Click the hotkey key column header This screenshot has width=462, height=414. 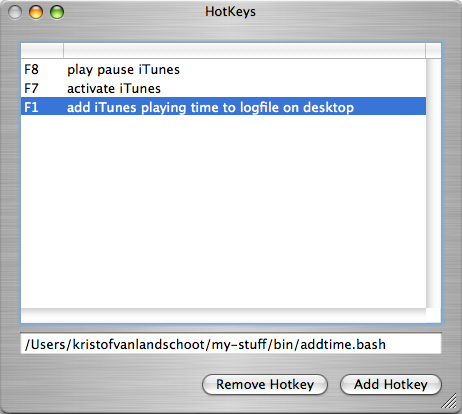point(42,51)
